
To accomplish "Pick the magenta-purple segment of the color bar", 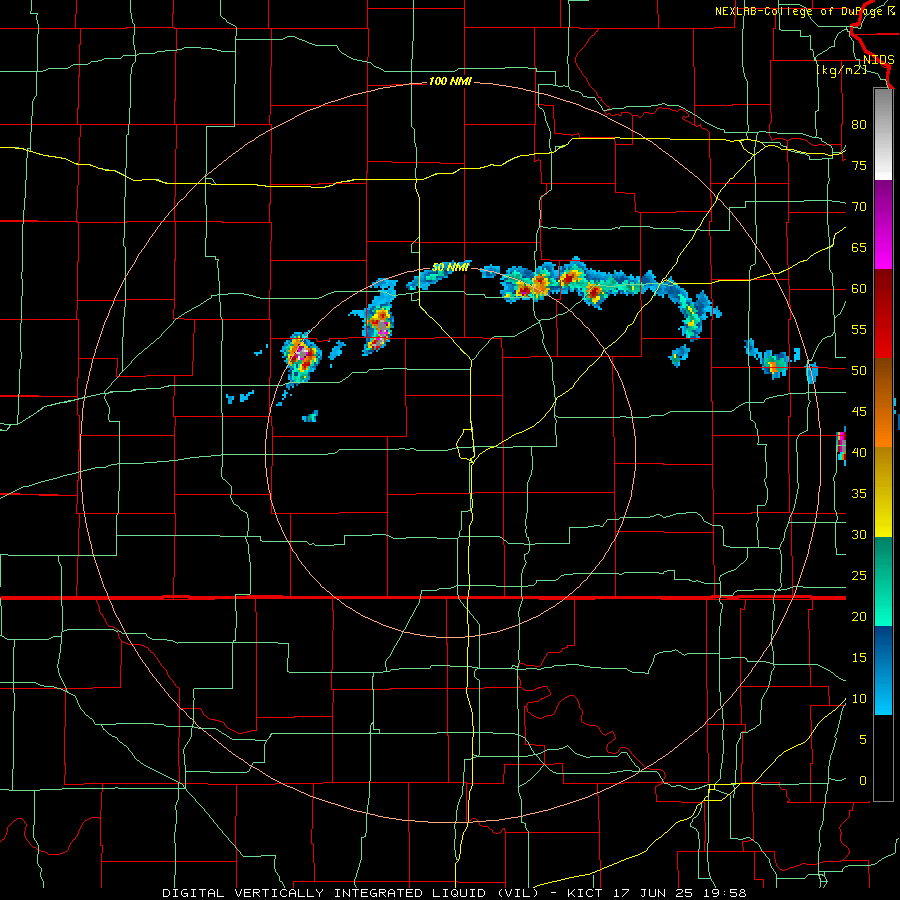I will [883, 225].
